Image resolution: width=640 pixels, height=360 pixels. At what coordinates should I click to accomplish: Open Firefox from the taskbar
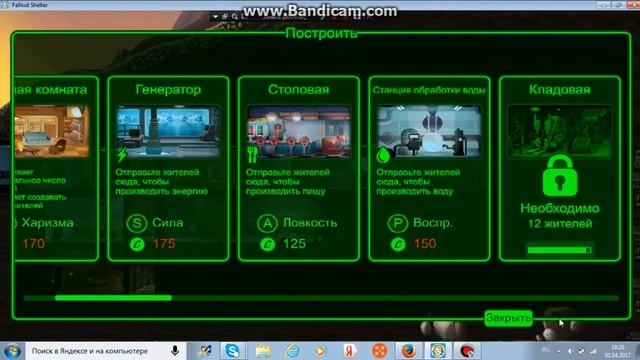click(409, 351)
